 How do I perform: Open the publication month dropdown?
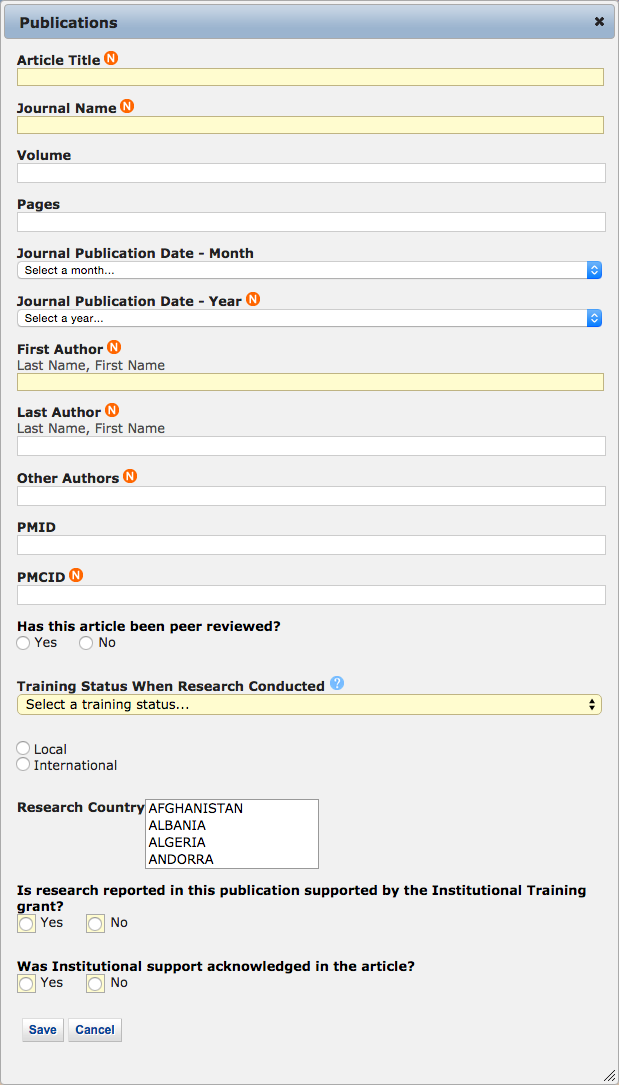click(x=309, y=270)
